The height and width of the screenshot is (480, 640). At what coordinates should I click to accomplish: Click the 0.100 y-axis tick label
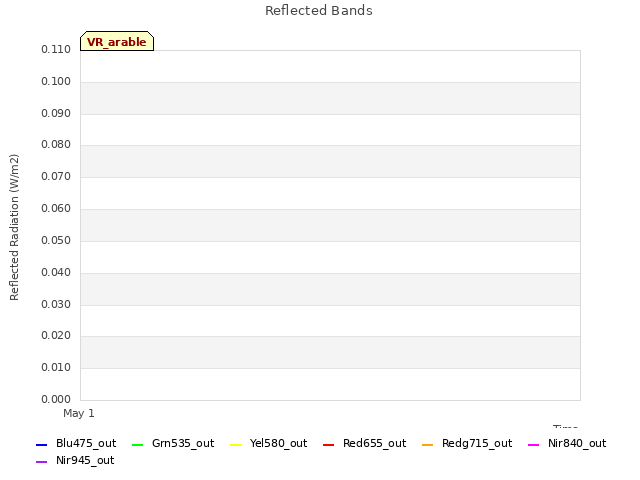coord(56,81)
